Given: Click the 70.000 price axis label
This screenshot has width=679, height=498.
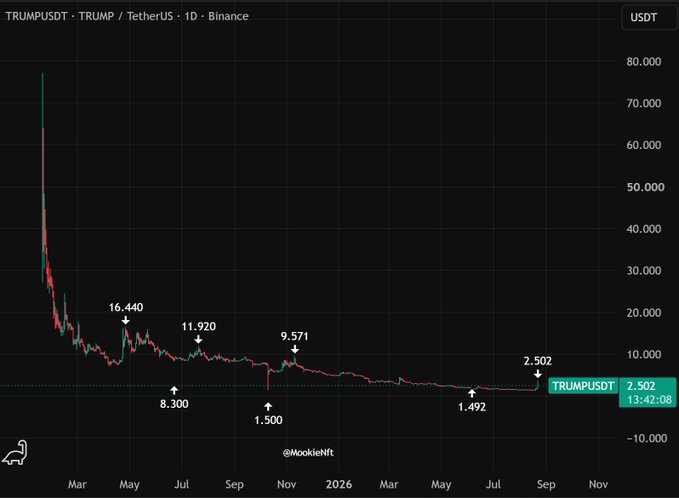Looking at the screenshot, I should pyautogui.click(x=643, y=103).
